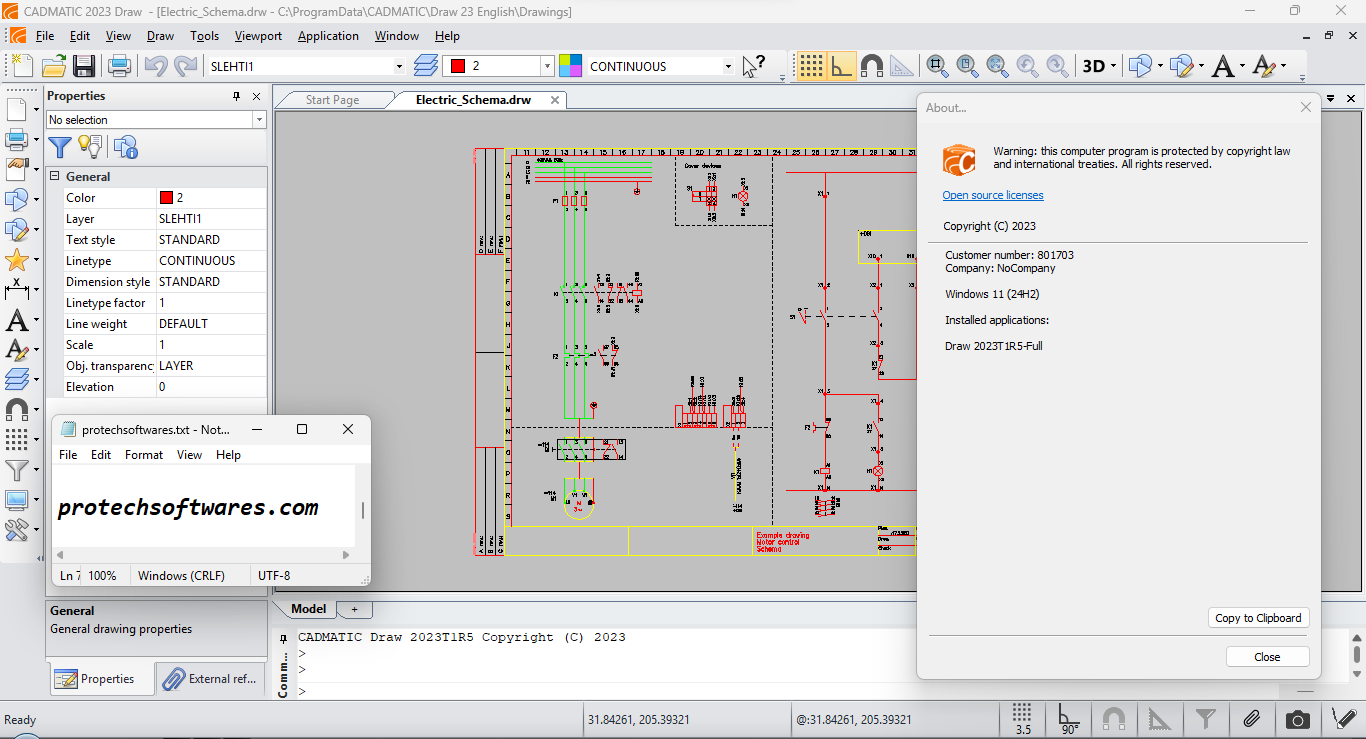Switch to the Start Page tab
Screen dimensions: 1366x739
click(x=332, y=99)
